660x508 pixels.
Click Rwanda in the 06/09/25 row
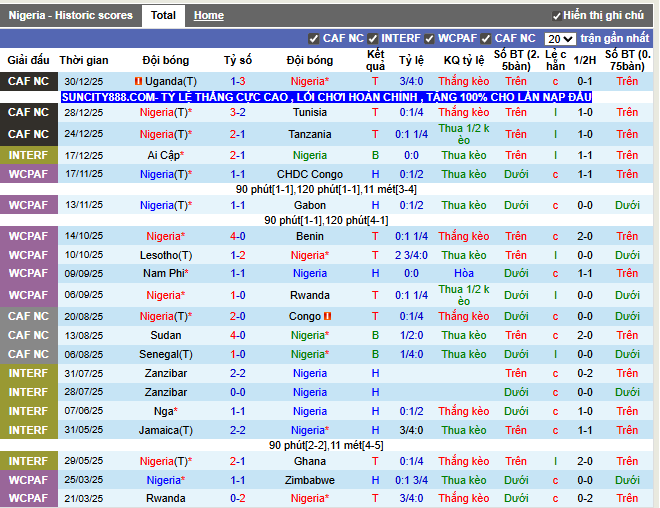pos(310,295)
